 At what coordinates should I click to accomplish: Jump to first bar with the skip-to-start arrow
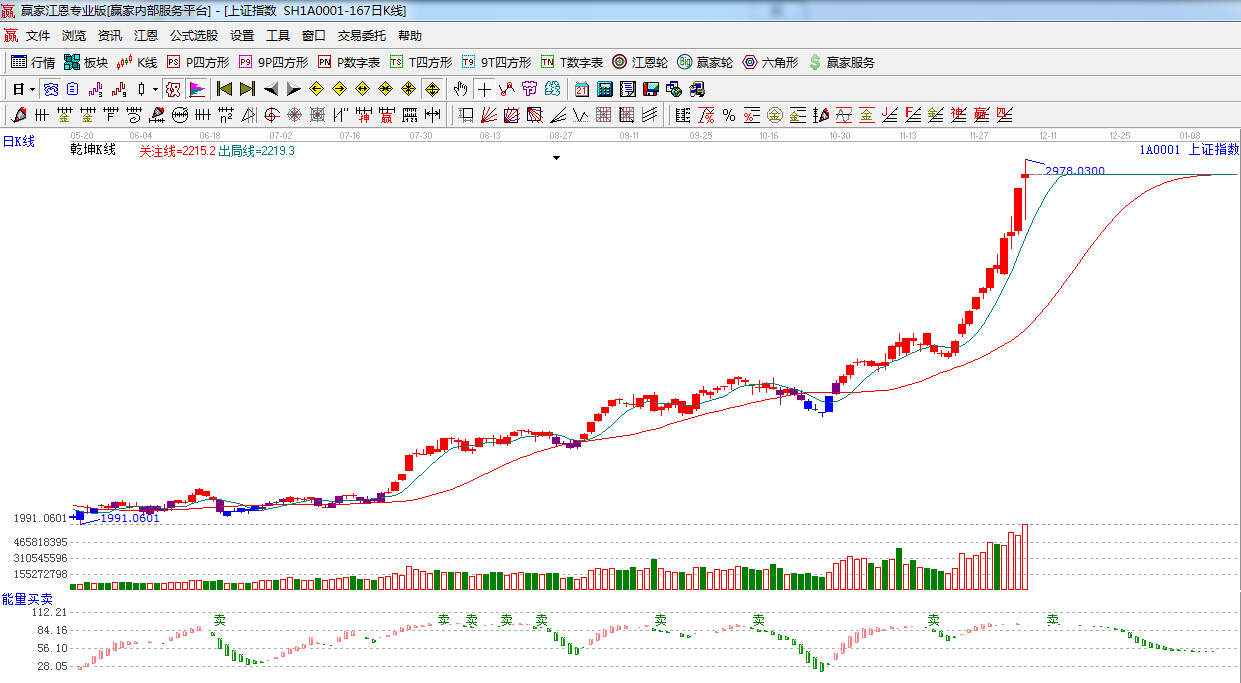224,89
